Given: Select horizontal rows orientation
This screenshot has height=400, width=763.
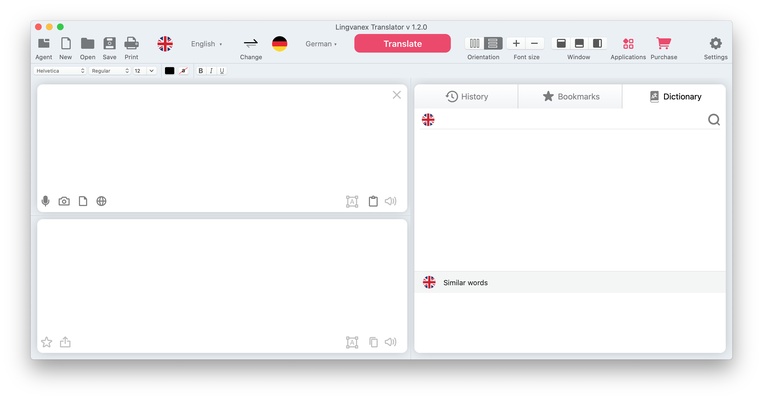Looking at the screenshot, I should (x=492, y=43).
